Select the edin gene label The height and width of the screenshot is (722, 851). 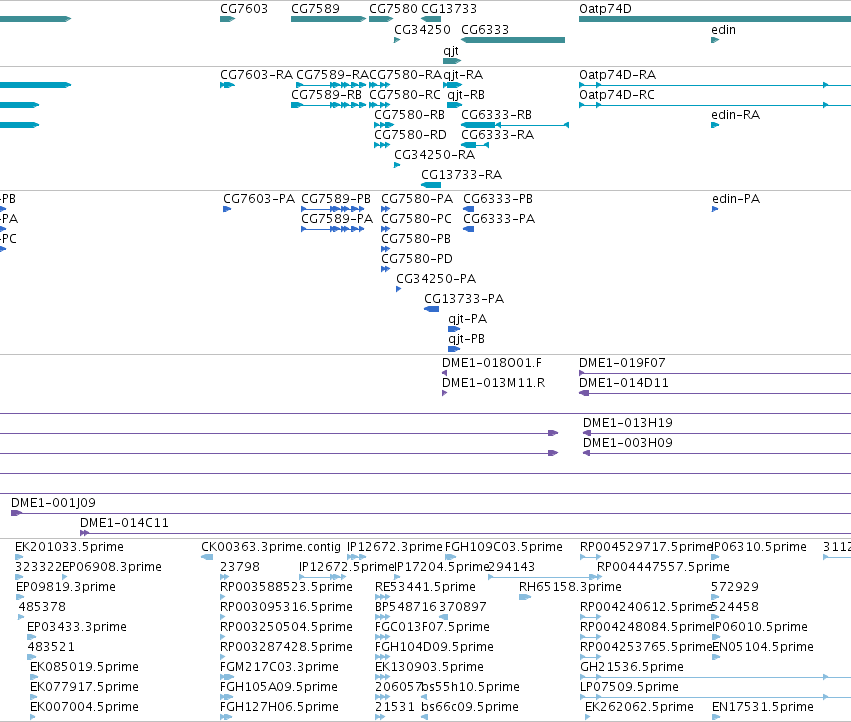click(723, 30)
